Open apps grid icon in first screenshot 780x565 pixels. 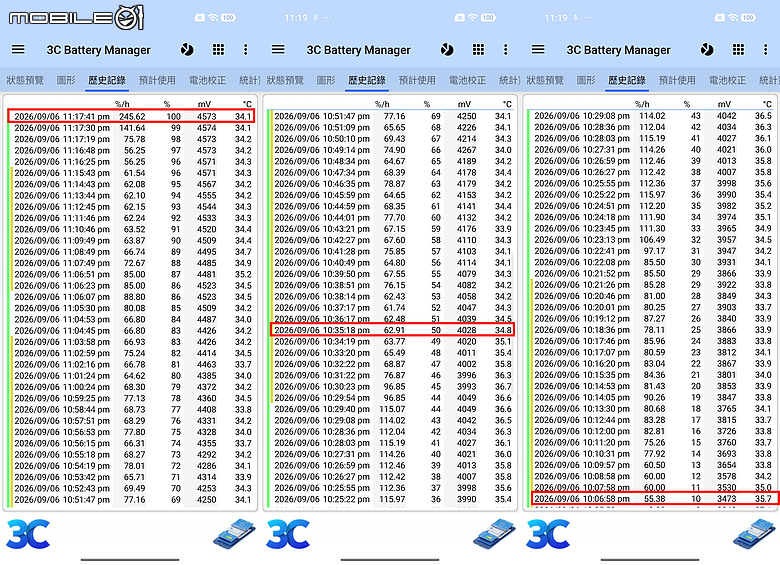click(x=218, y=49)
